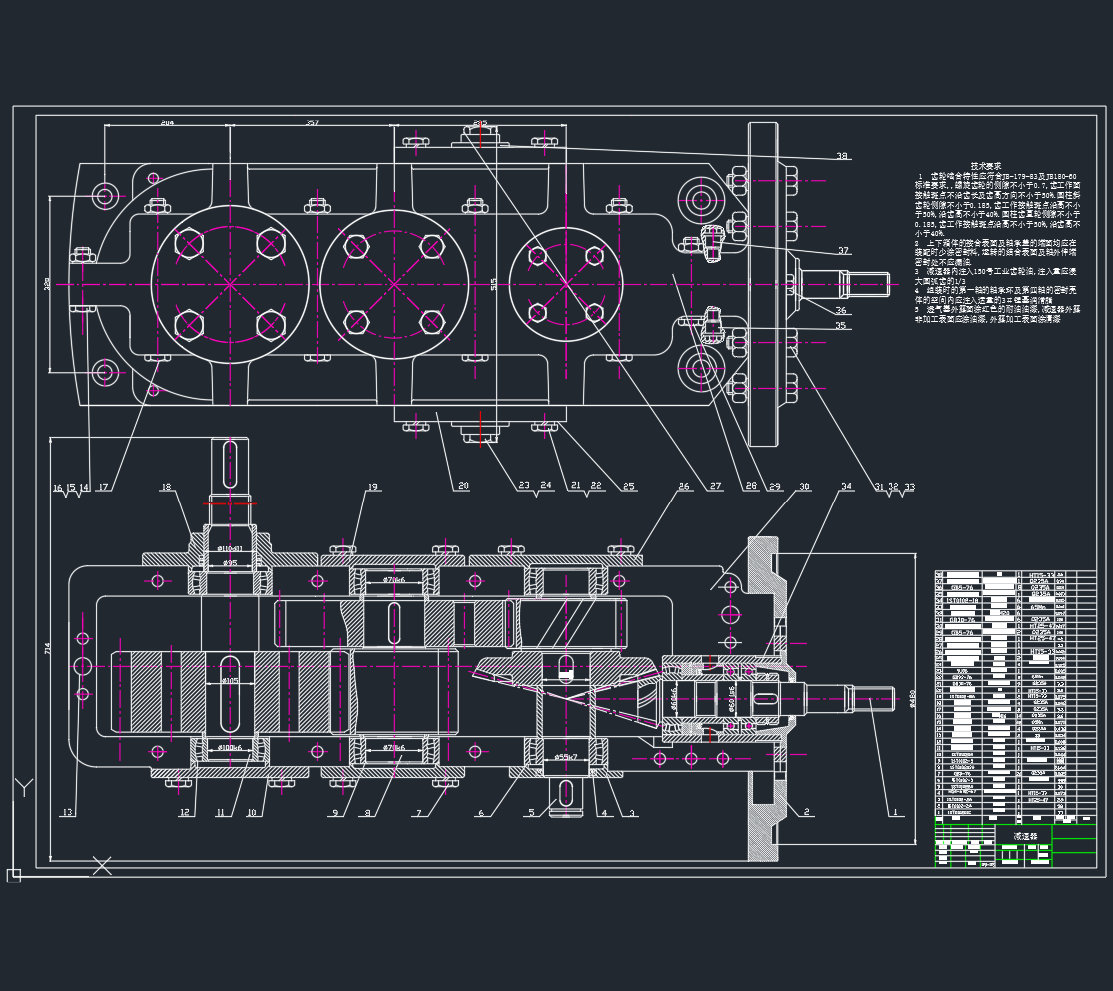The image size is (1113, 991).
Task: Click the ø55k7 dimension text
Action: [x=566, y=757]
